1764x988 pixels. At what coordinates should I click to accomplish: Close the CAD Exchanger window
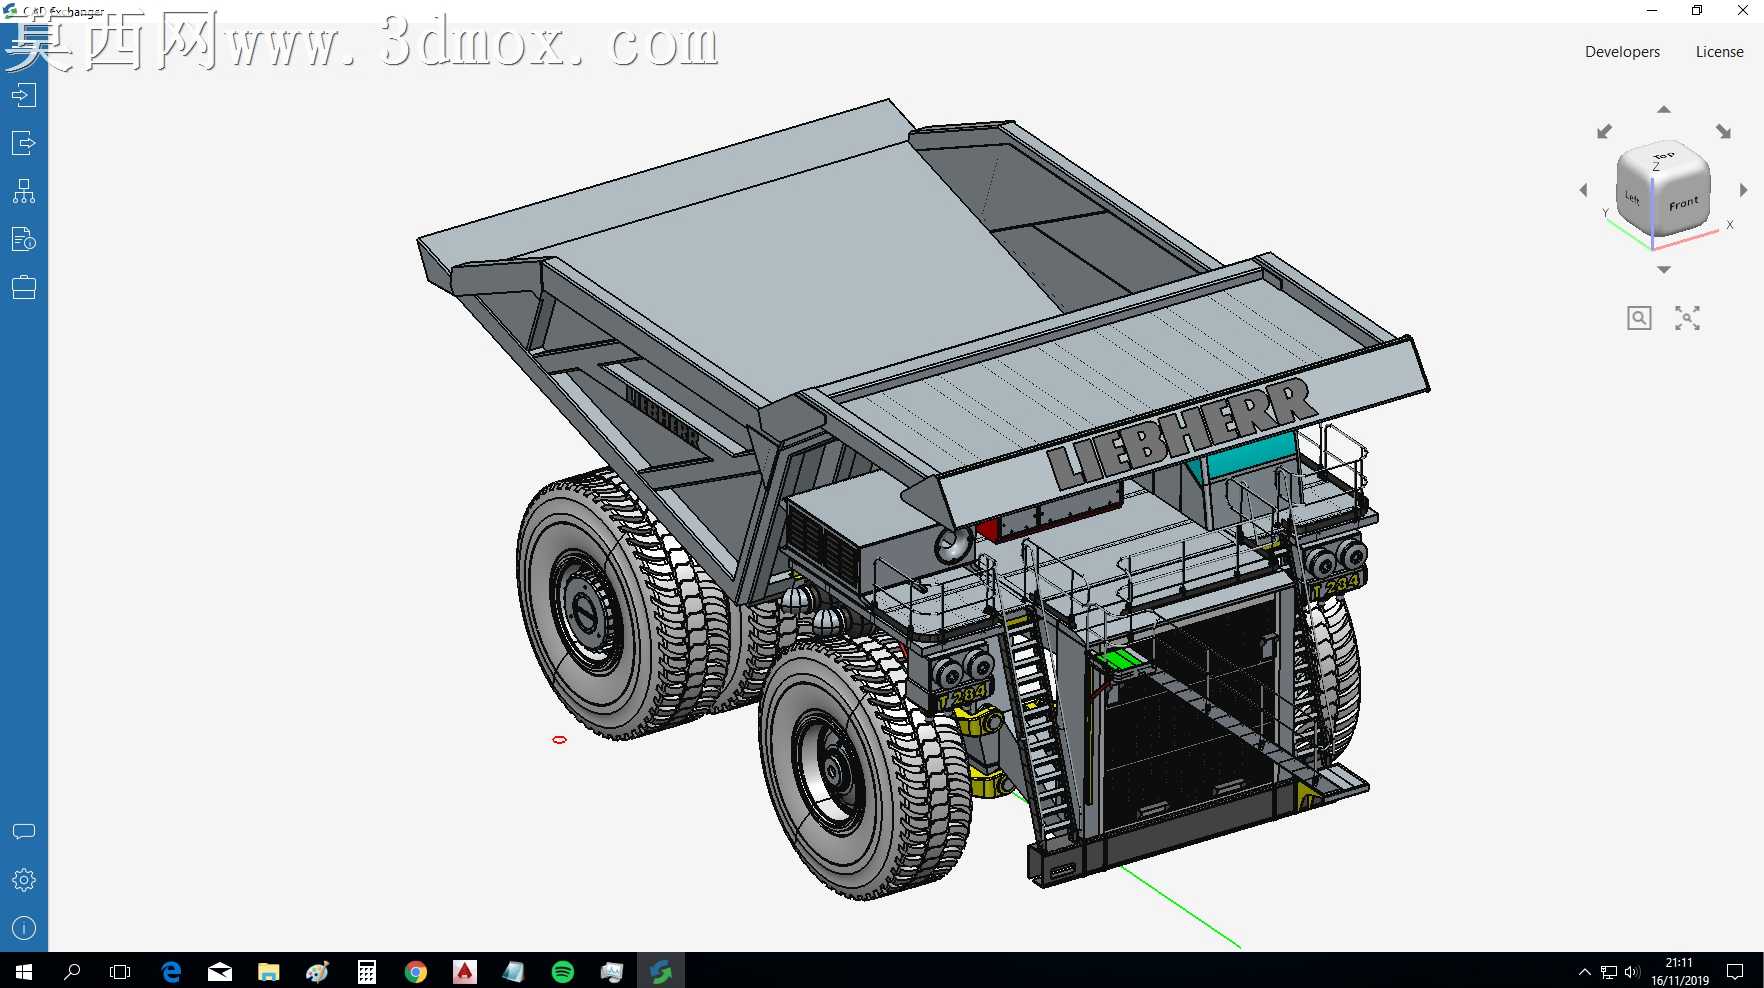coord(1742,11)
